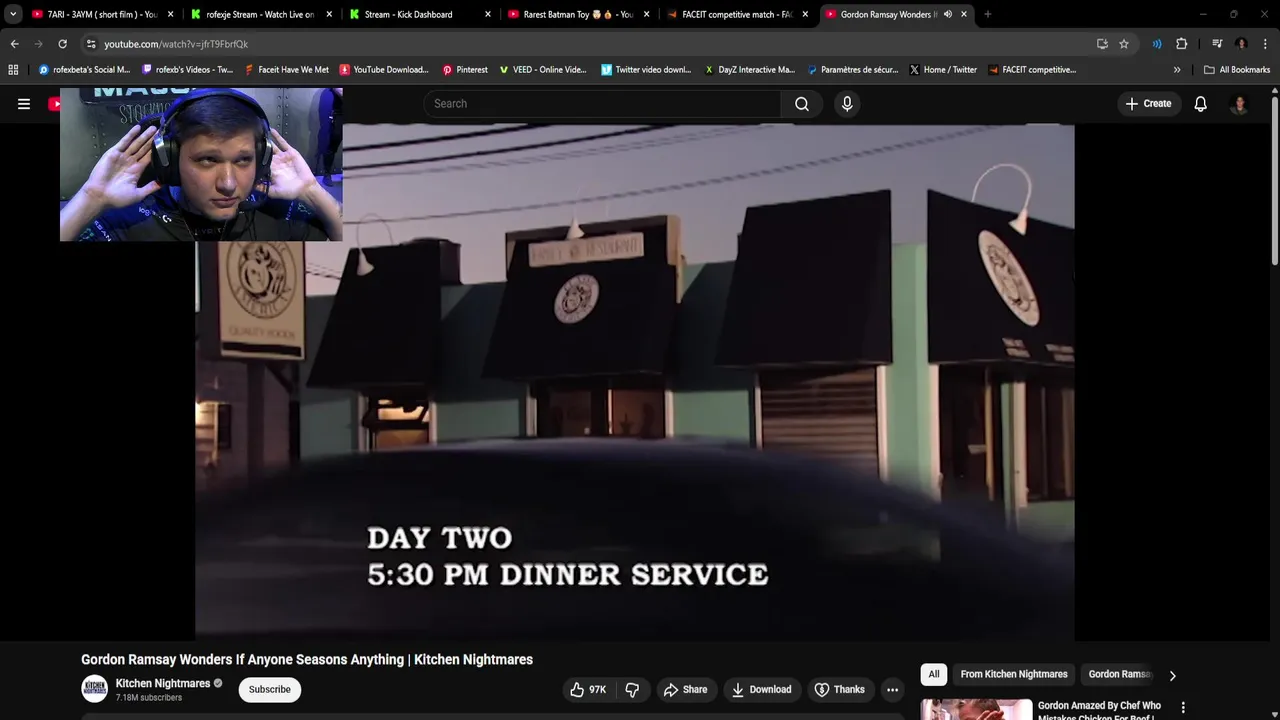
Task: Click the YouTube search input field
Action: tap(602, 104)
